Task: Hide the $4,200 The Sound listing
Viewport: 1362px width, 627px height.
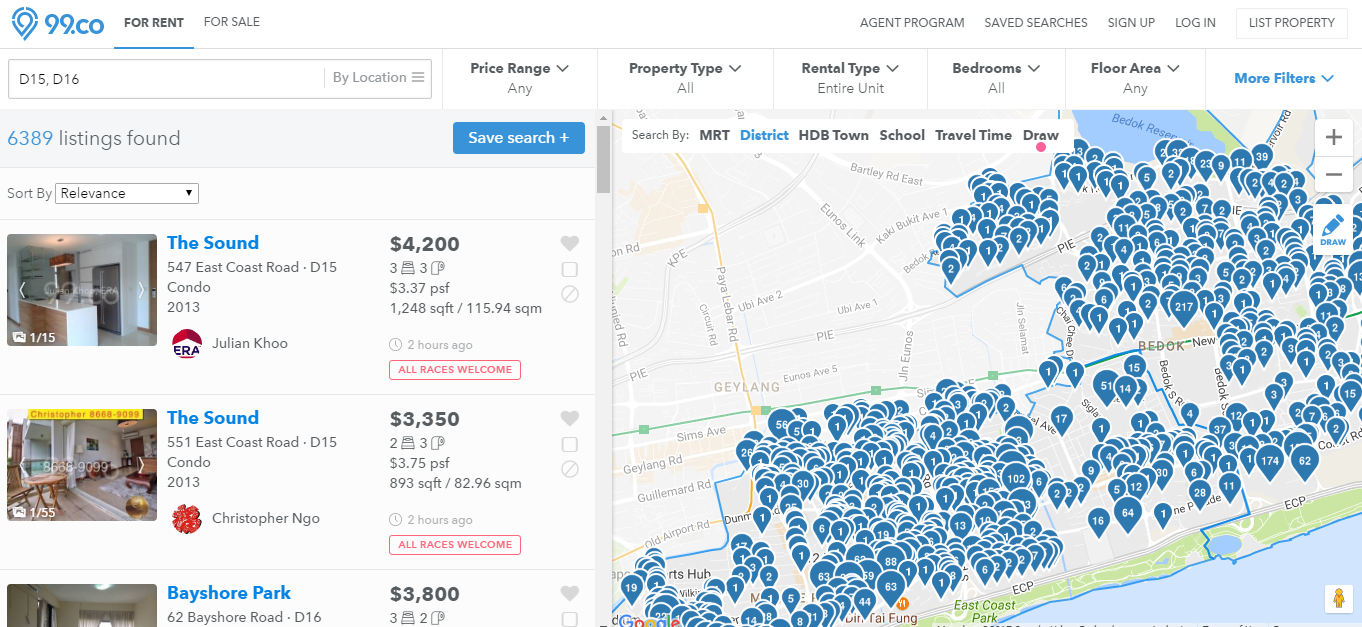Action: (x=570, y=294)
